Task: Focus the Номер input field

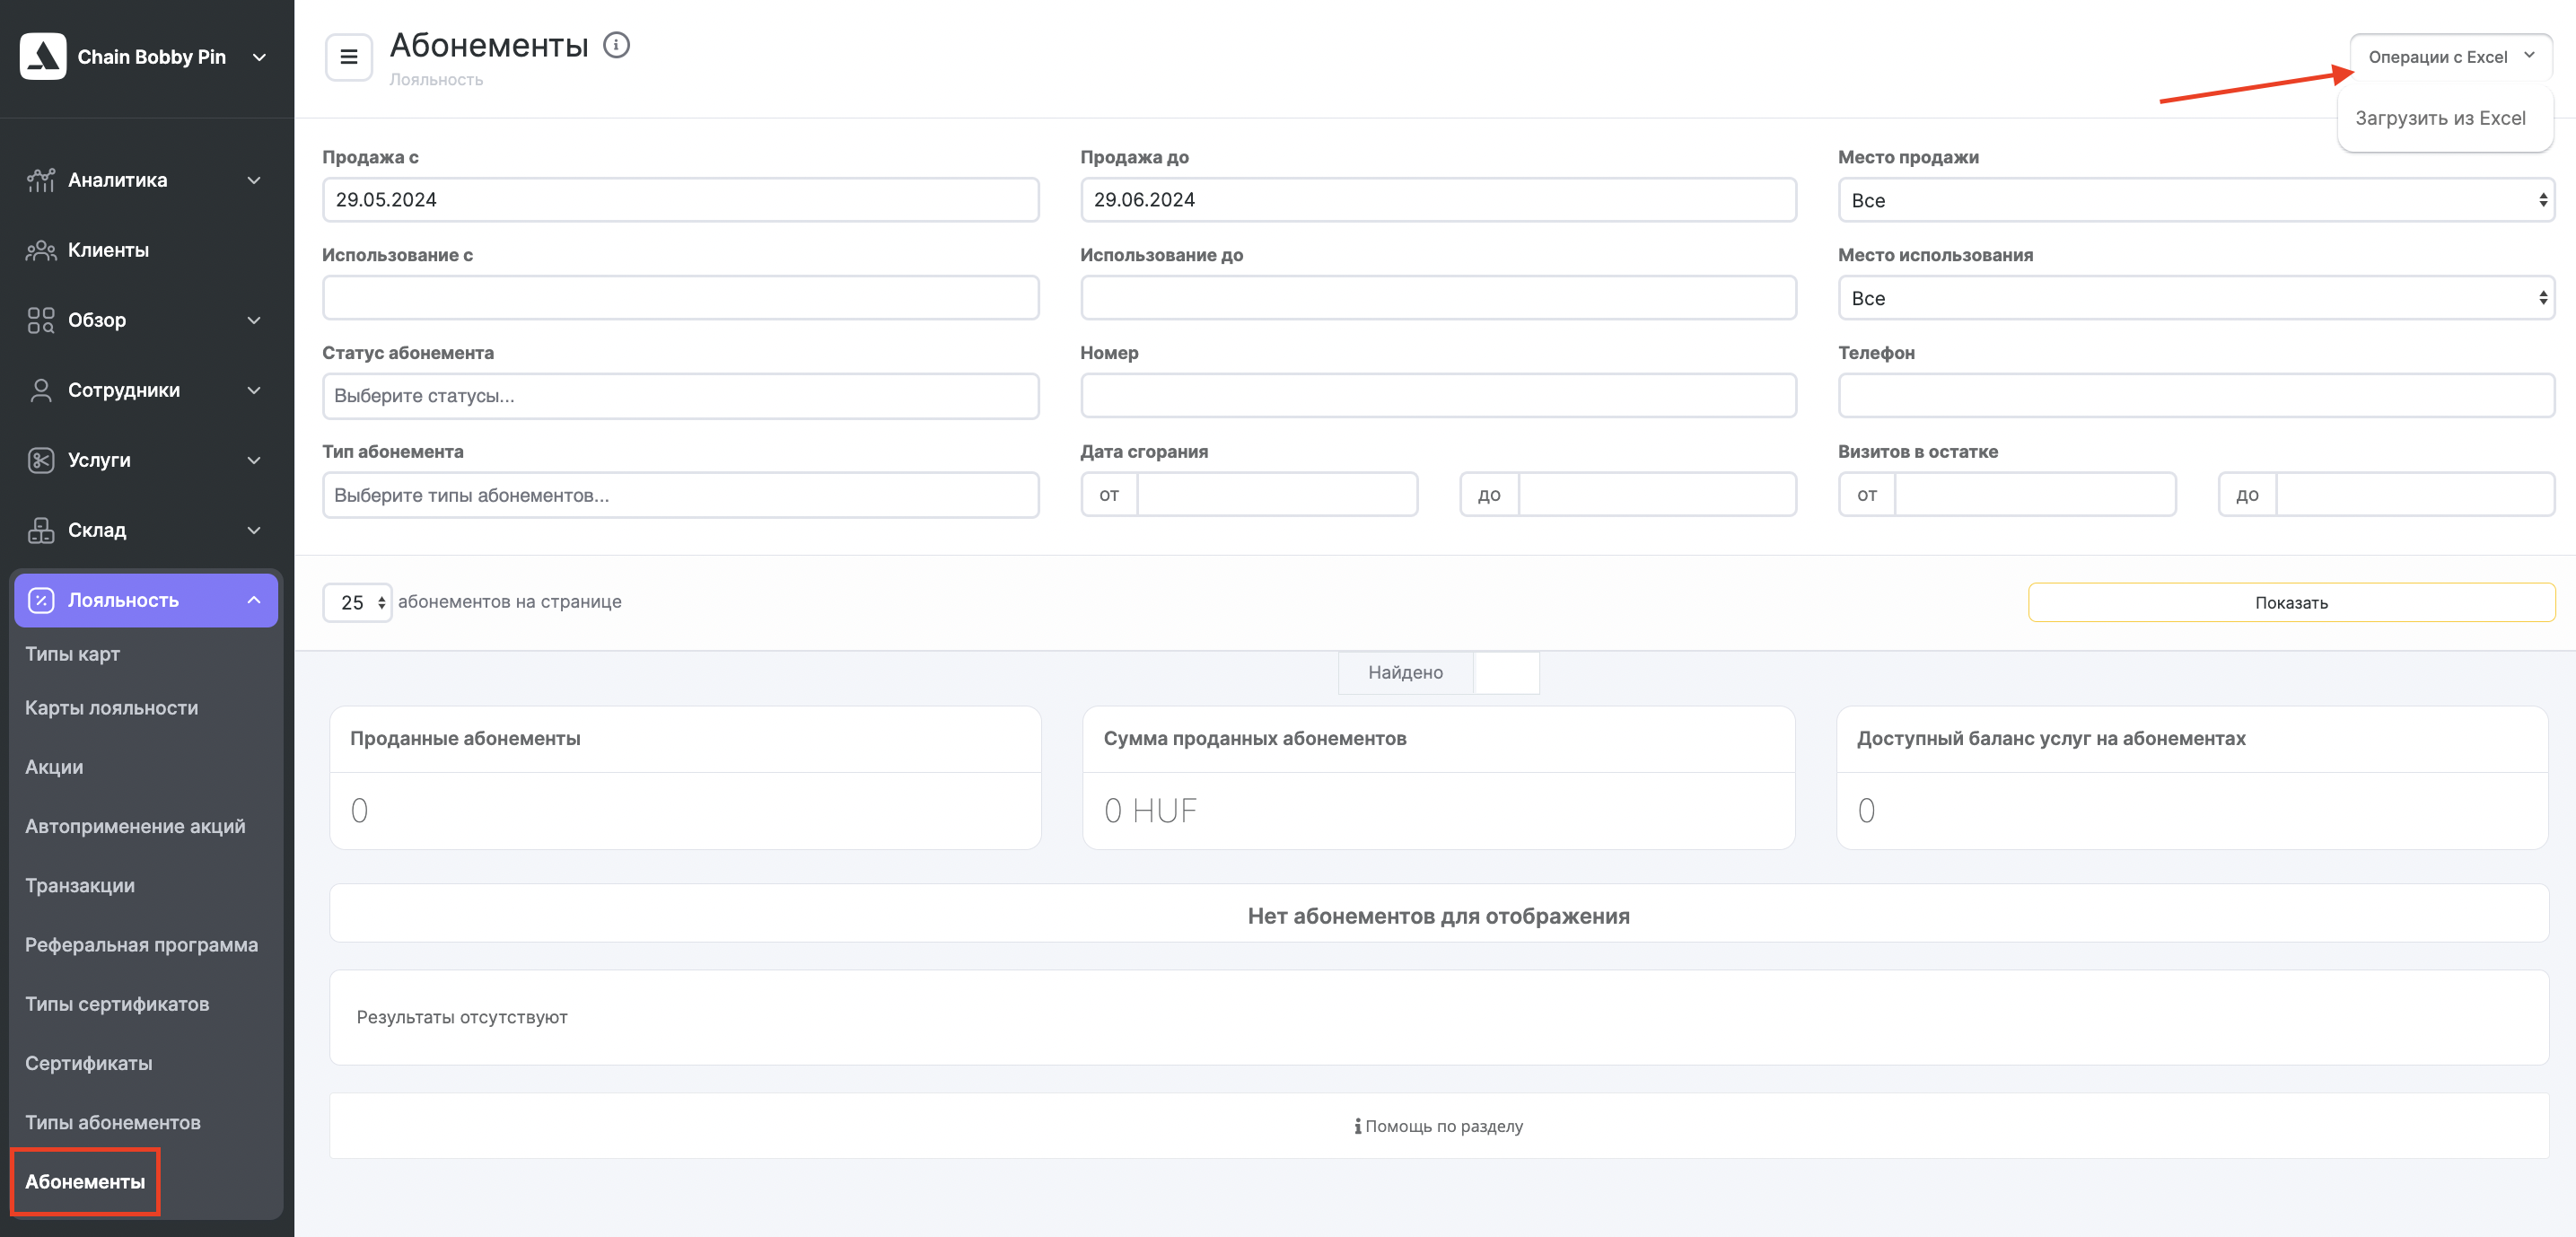Action: [x=1438, y=396]
